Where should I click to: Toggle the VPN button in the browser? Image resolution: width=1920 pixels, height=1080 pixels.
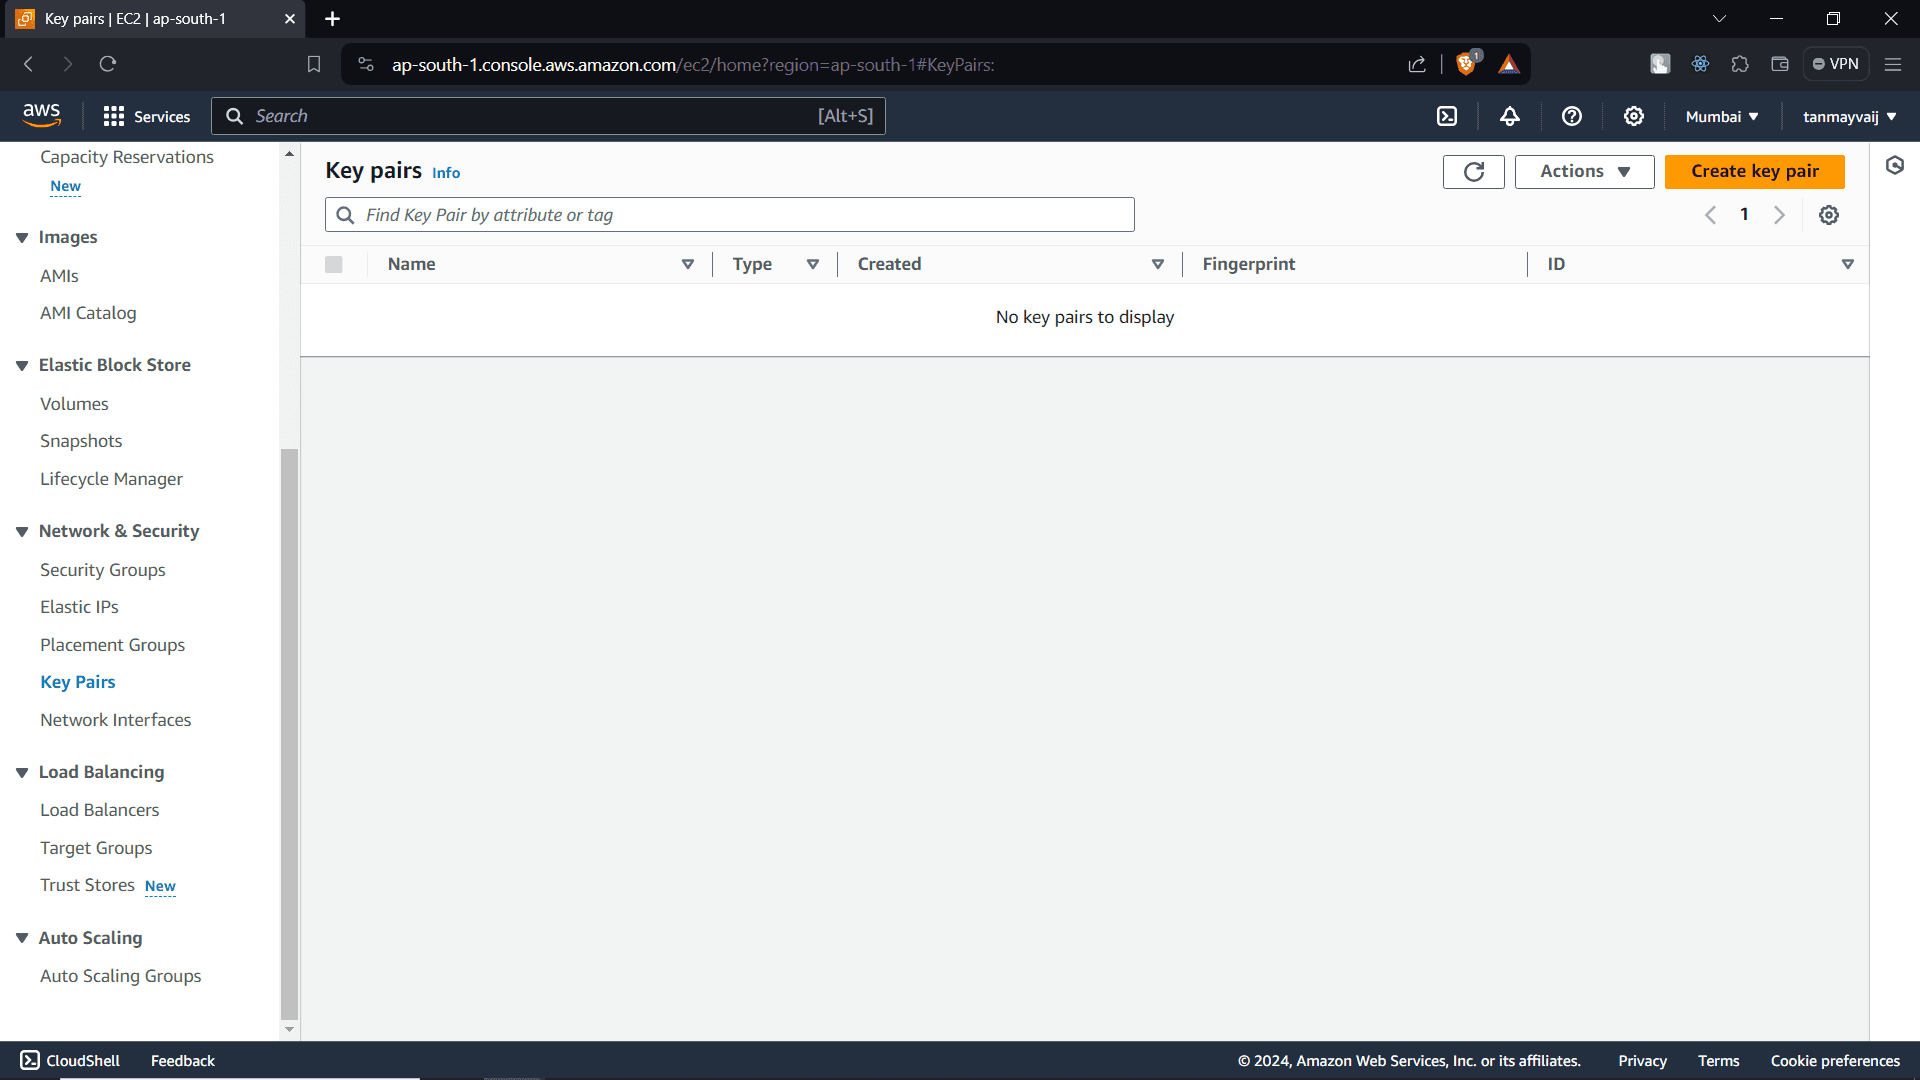[1836, 63]
